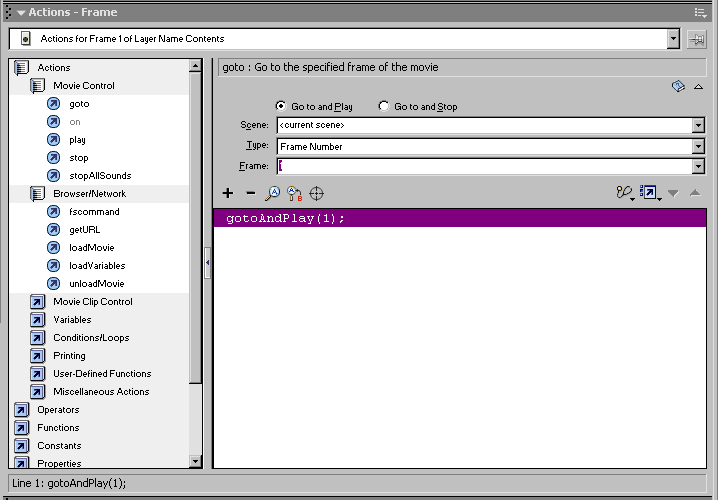Expand the Operators category
The image size is (718, 500).
[21, 410]
